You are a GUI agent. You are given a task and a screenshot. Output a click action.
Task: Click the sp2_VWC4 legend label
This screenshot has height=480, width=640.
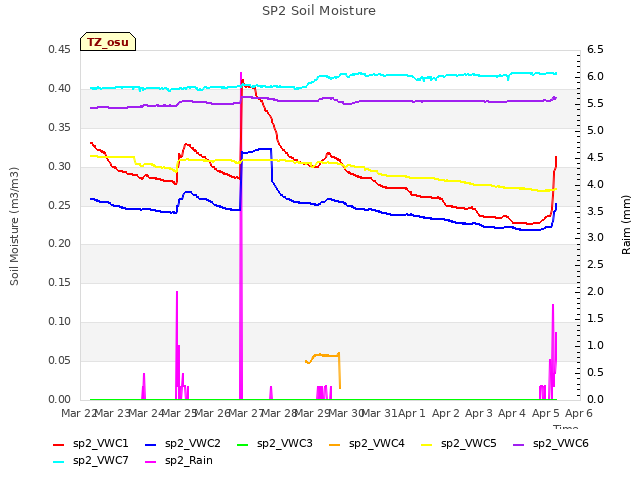(377, 443)
